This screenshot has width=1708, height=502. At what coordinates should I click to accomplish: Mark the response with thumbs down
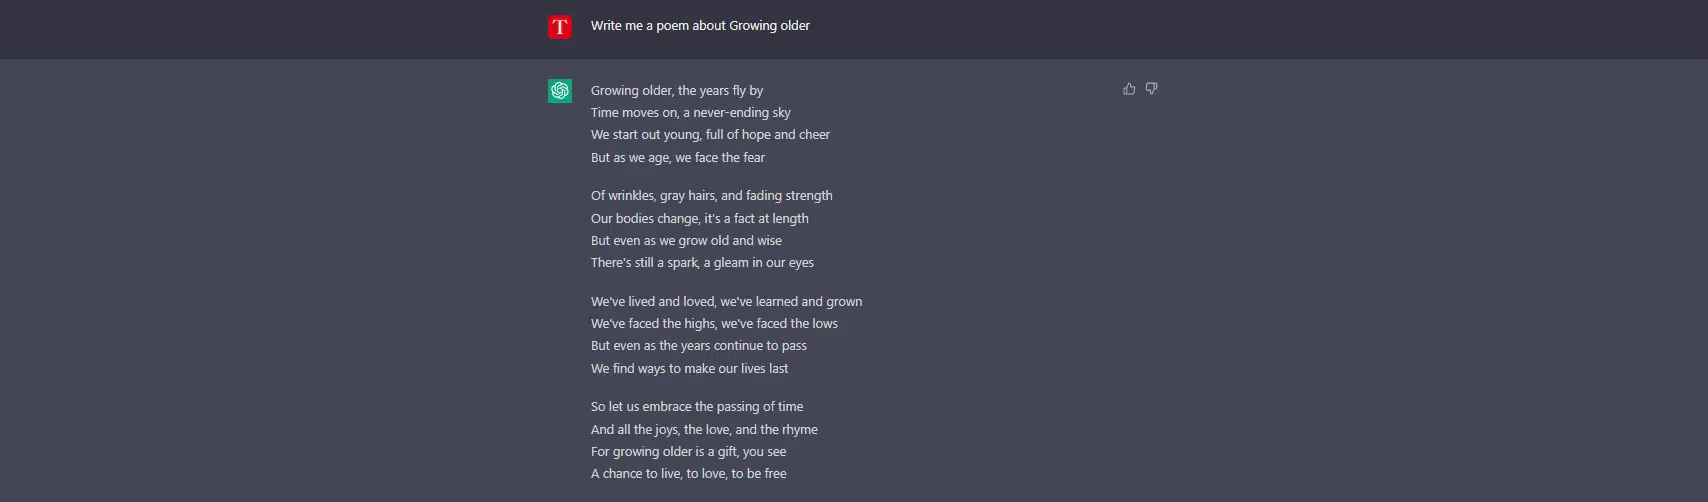(x=1152, y=89)
